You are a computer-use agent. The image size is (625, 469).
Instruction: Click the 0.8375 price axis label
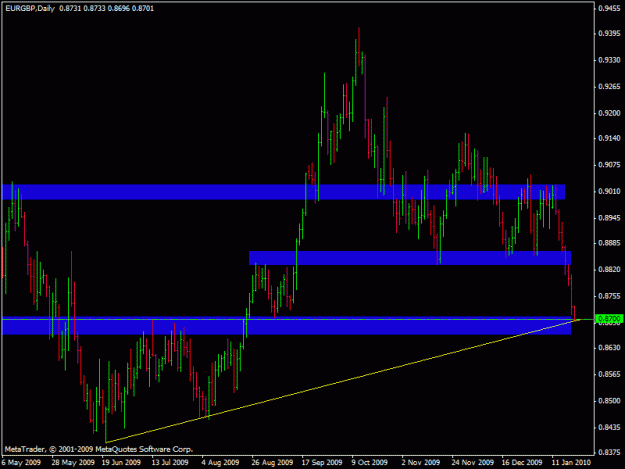(x=609, y=453)
